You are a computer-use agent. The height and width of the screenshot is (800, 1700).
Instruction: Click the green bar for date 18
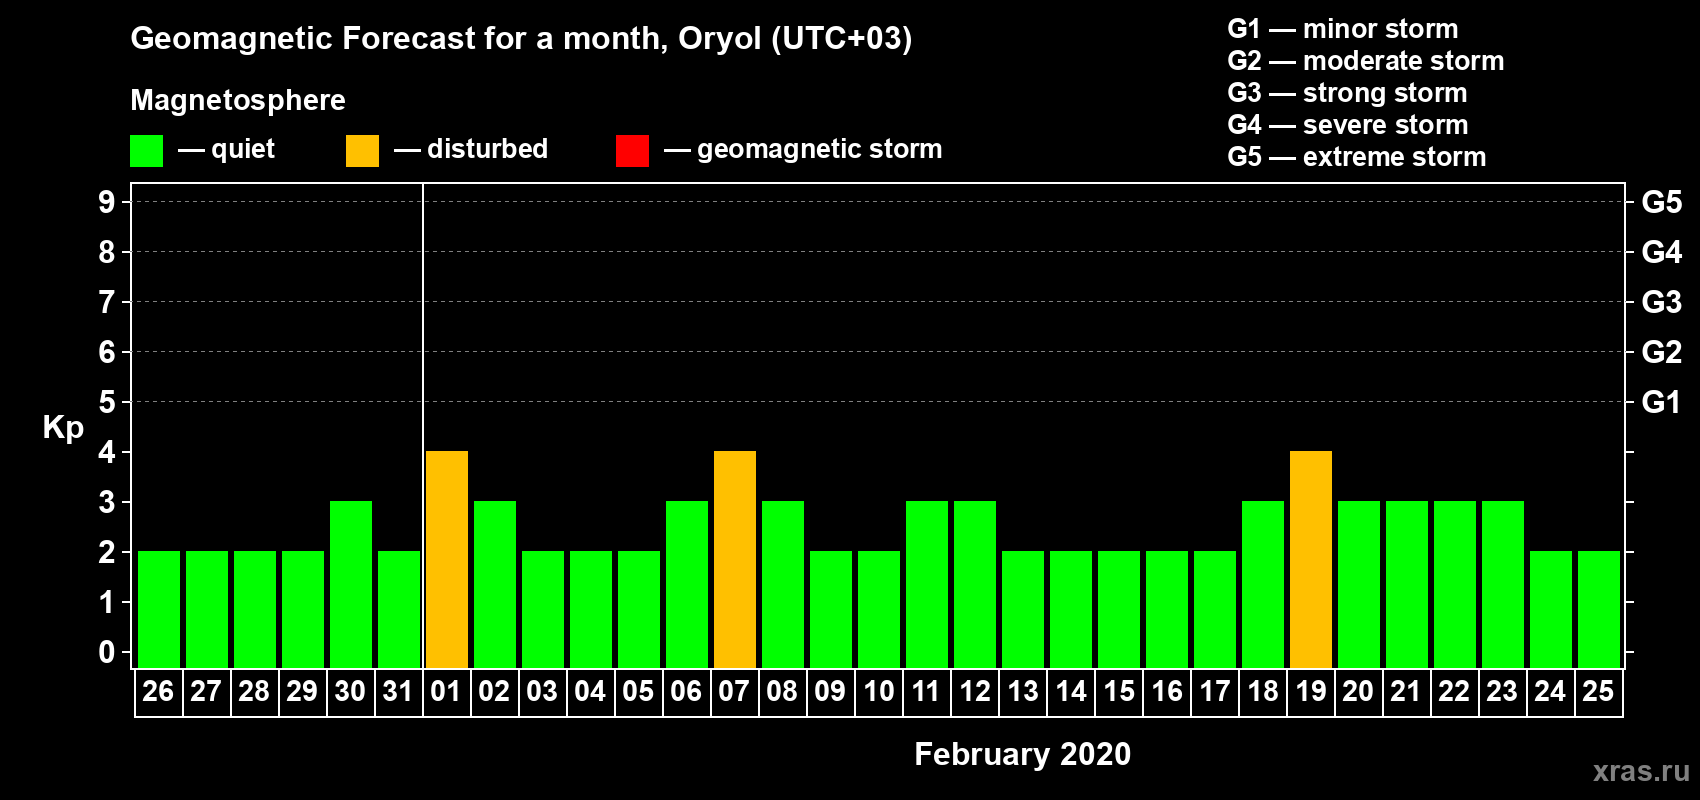click(1263, 584)
